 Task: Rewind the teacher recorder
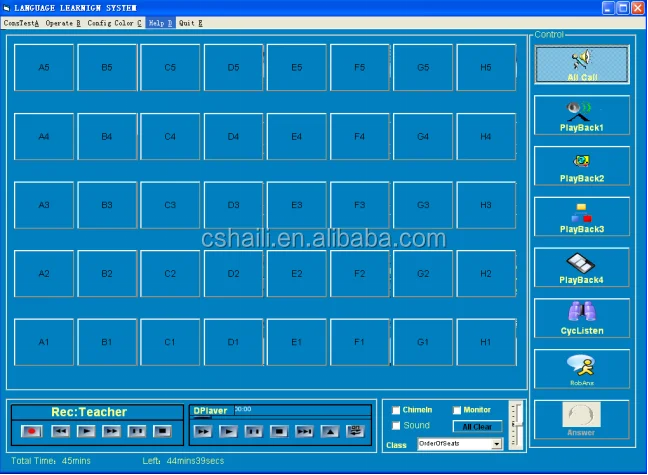60,432
